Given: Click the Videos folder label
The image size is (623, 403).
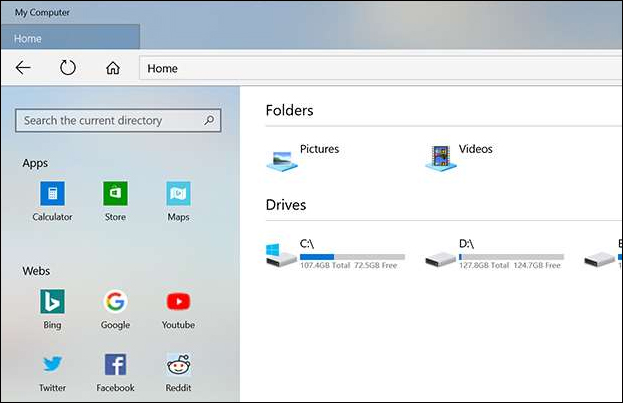Looking at the screenshot, I should [476, 149].
